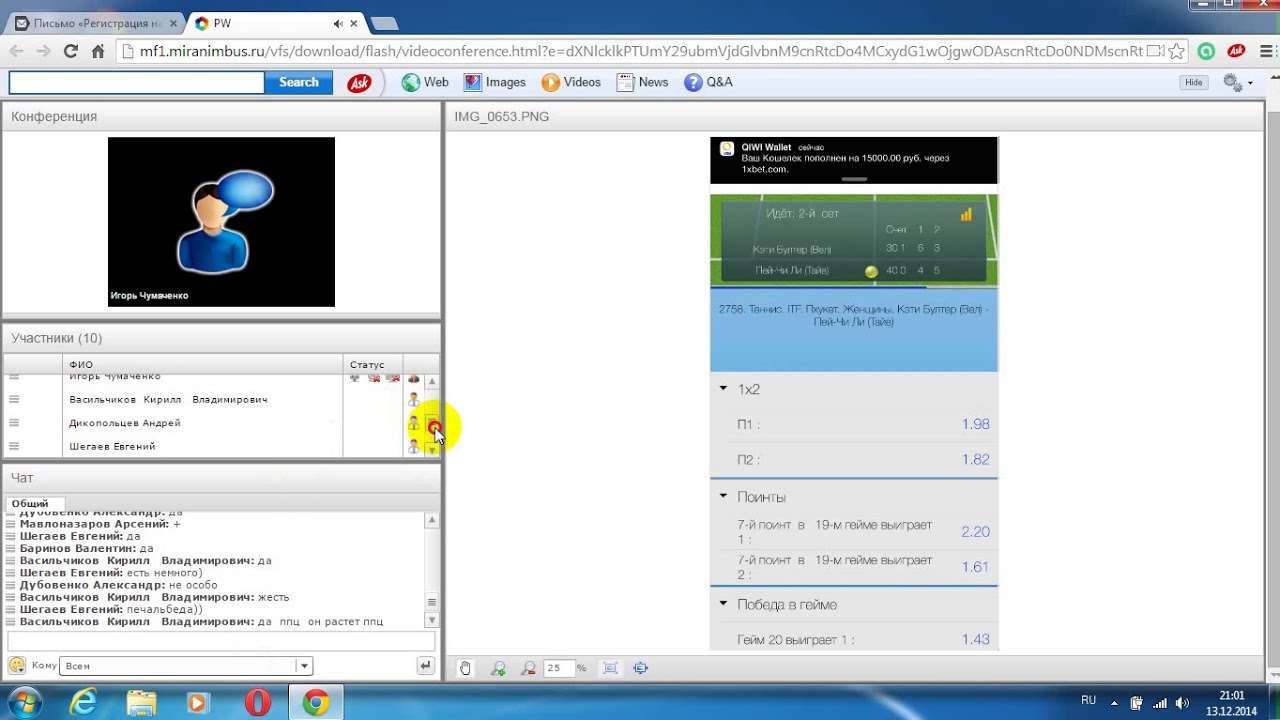
Task: Open the Windows Start menu
Action: 25,703
